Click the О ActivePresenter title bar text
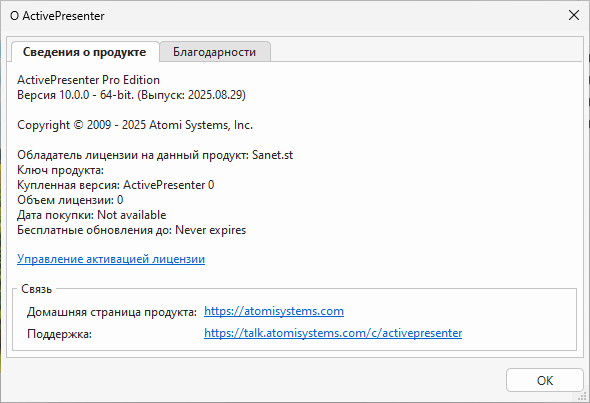 click(x=57, y=16)
